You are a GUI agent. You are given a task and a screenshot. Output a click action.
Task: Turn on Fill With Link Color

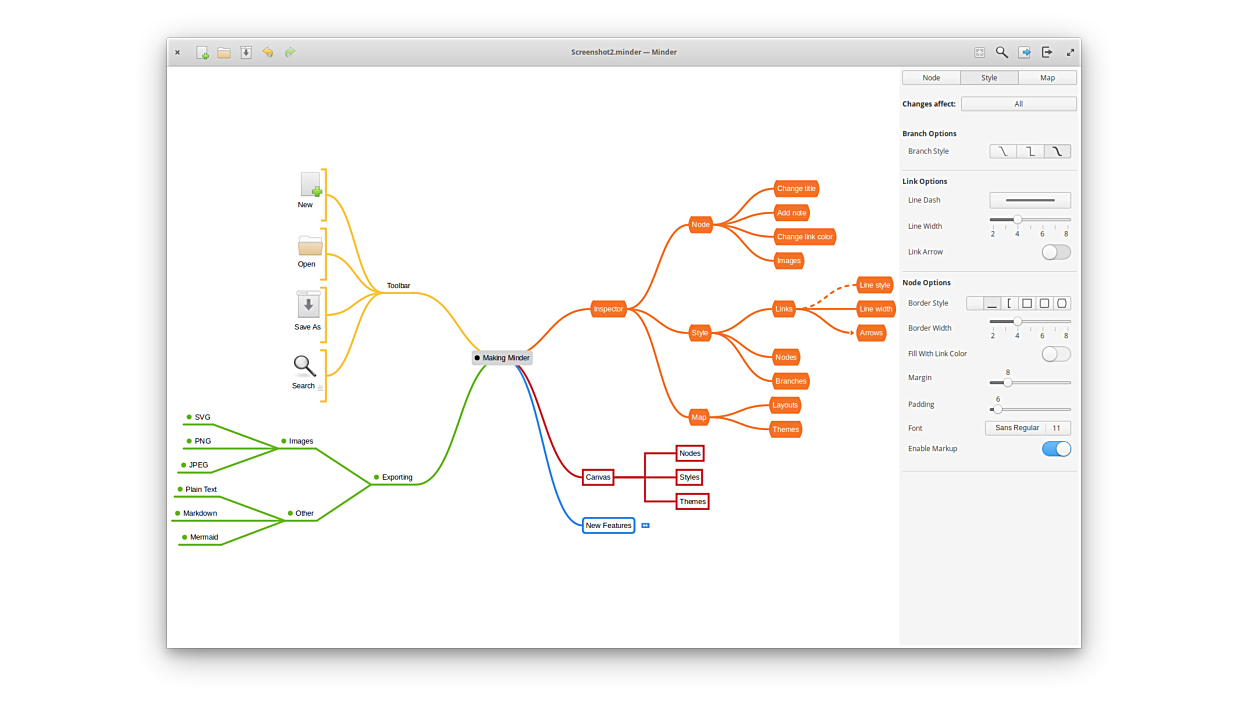1056,354
